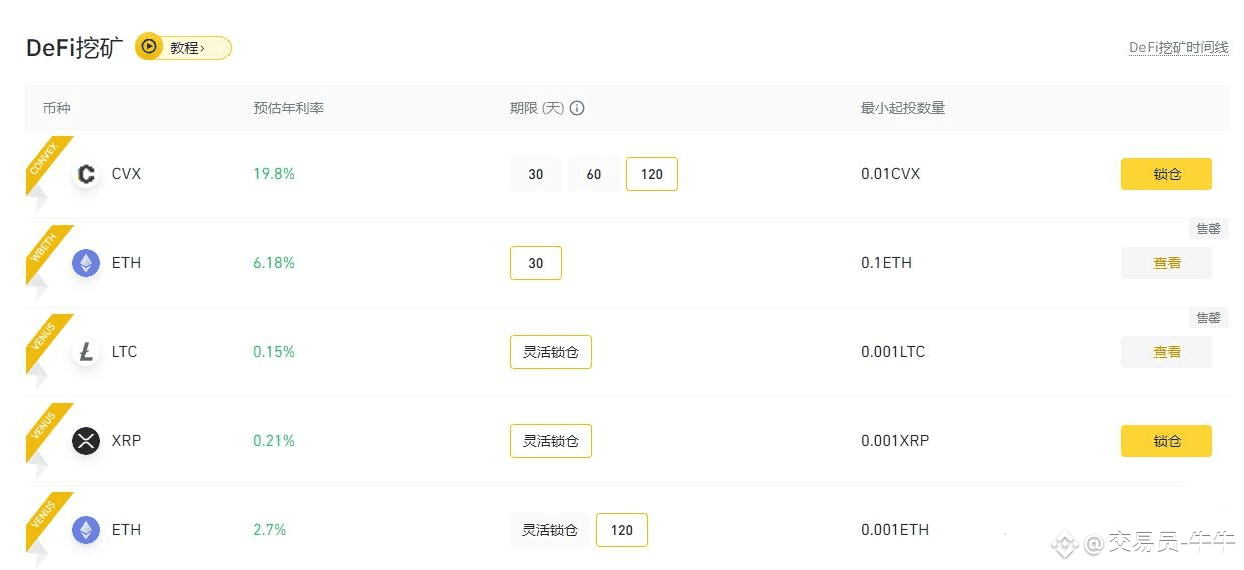Click 锁仓 button for CVX
Image resolution: width=1244 pixels, height=570 pixels.
pyautogui.click(x=1166, y=174)
